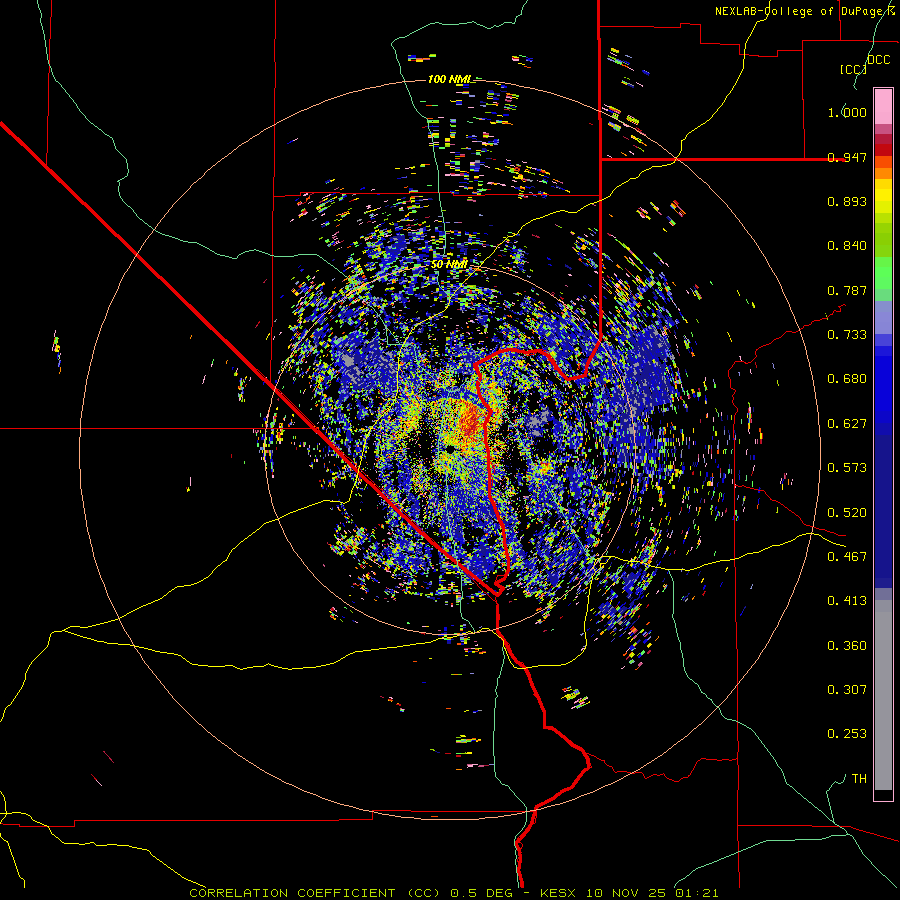The image size is (900, 900).
Task: Click the 100 NMI range ring label
Action: click(449, 79)
